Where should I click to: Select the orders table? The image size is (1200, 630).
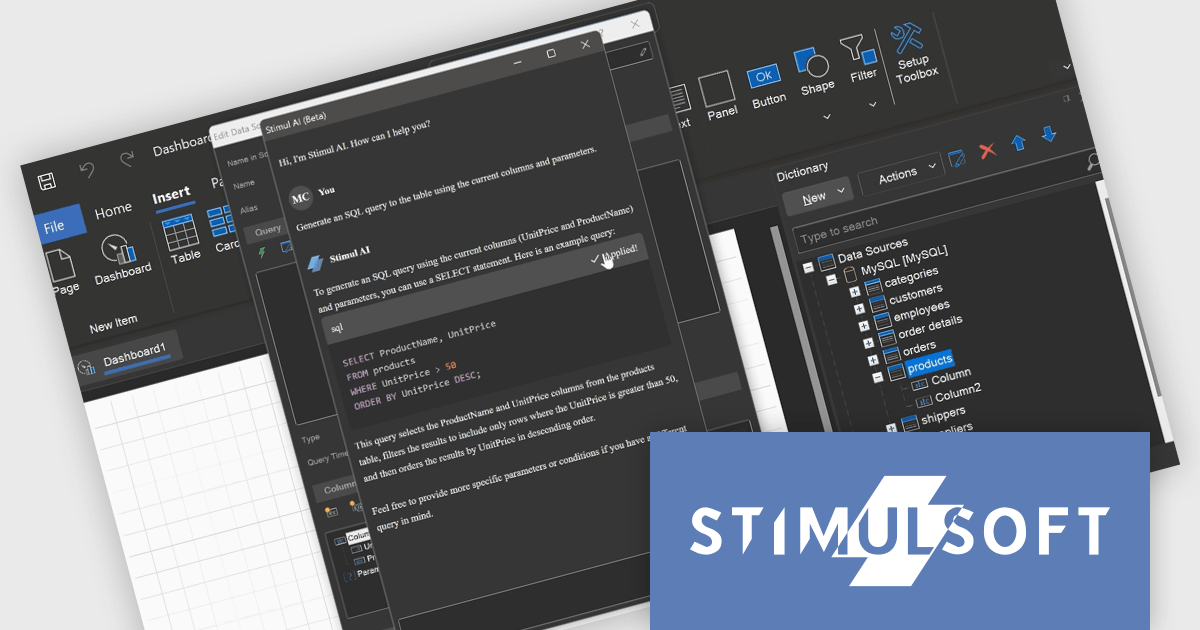[919, 348]
